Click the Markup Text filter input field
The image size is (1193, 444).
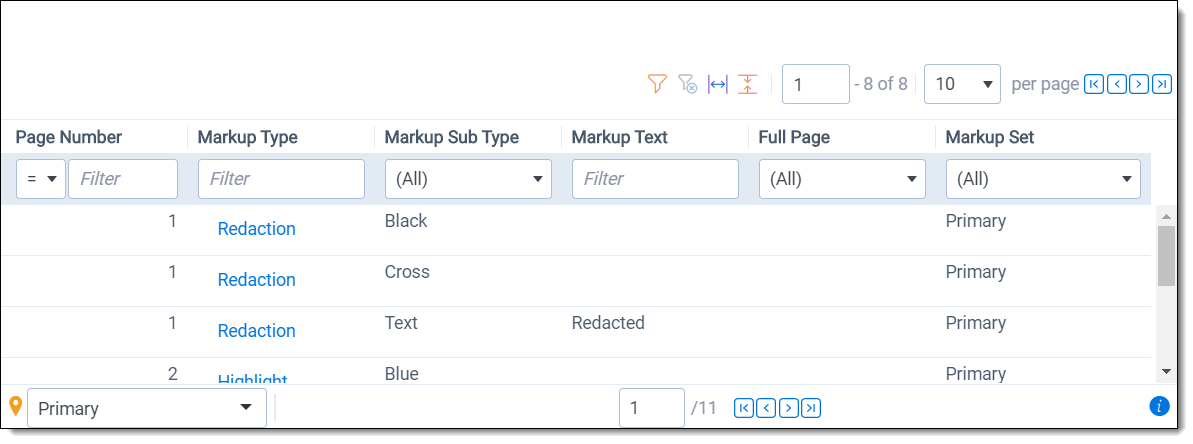pyautogui.click(x=655, y=179)
